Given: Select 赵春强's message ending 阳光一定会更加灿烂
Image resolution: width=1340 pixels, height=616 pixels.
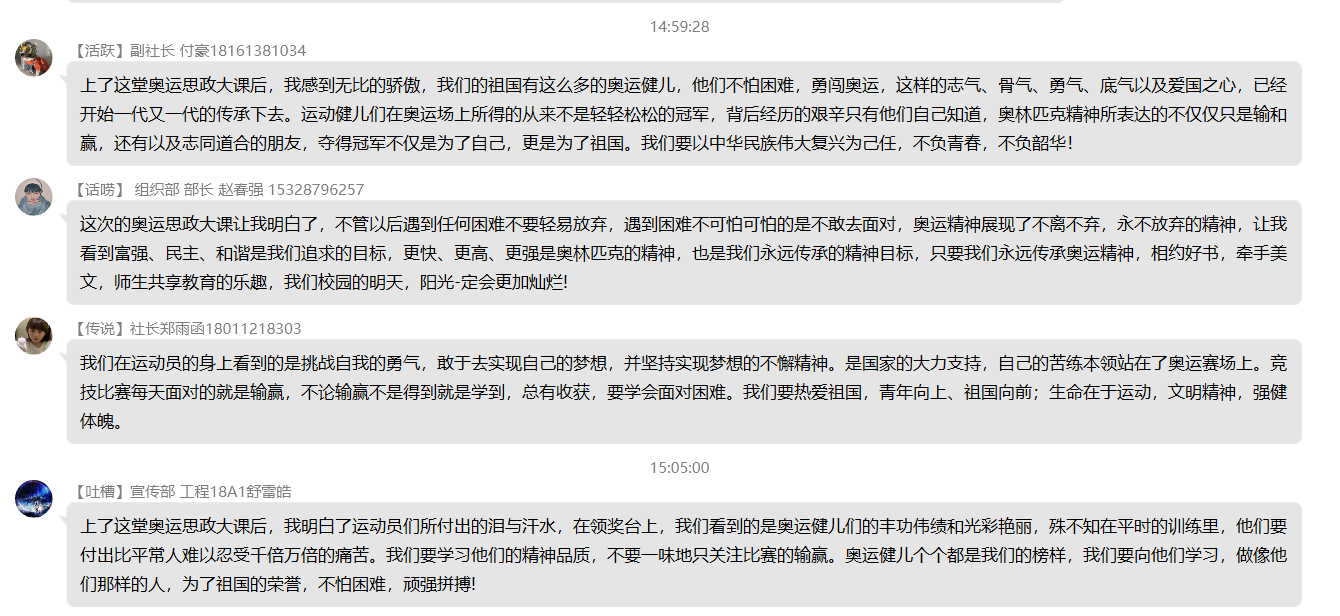Looking at the screenshot, I should pos(684,253).
